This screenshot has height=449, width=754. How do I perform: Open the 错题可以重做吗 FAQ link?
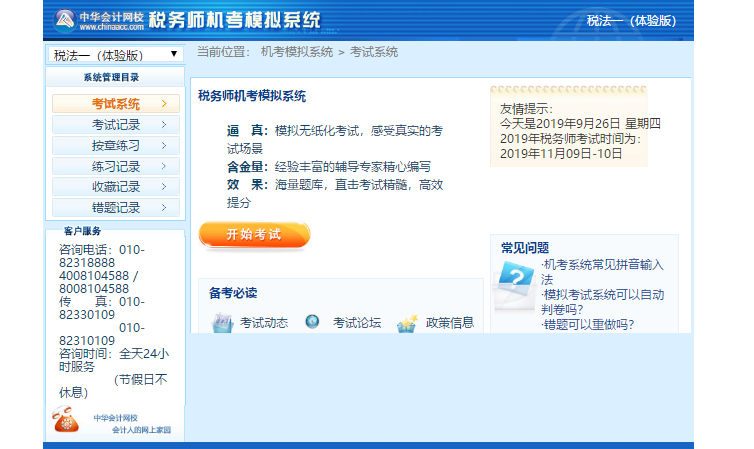tap(589, 324)
